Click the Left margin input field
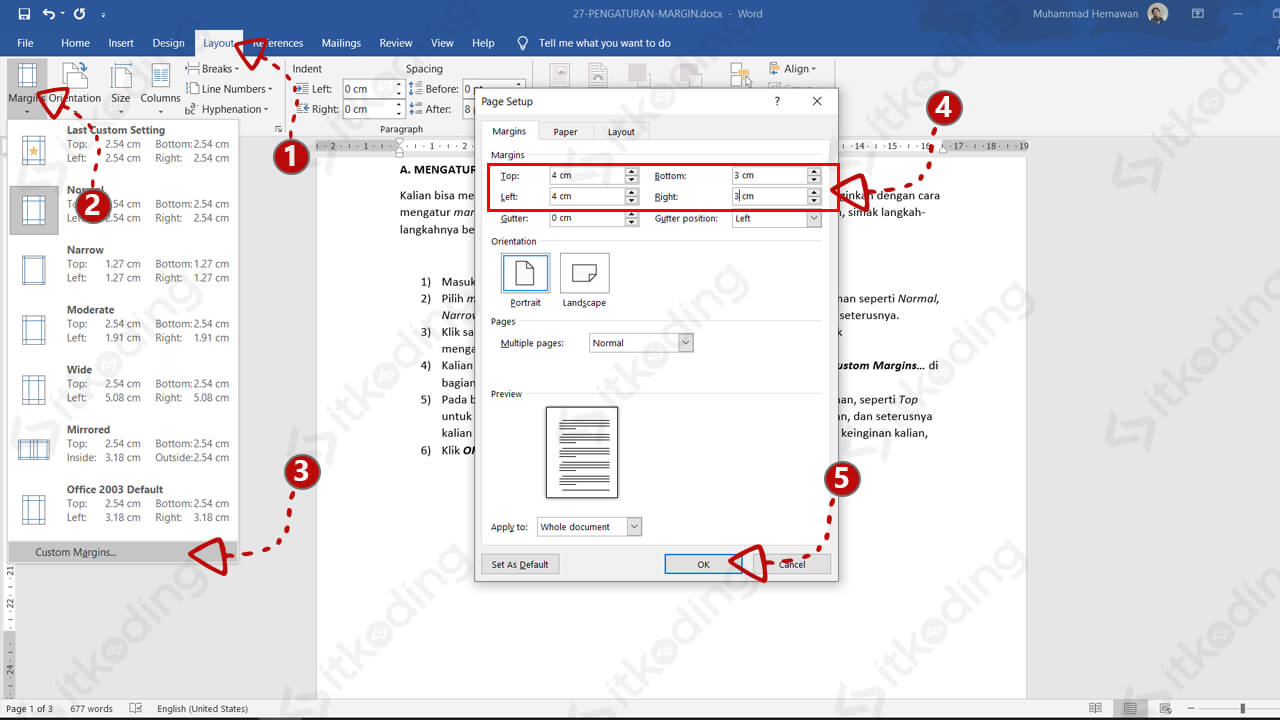The width and height of the screenshot is (1280, 720). [x=587, y=196]
